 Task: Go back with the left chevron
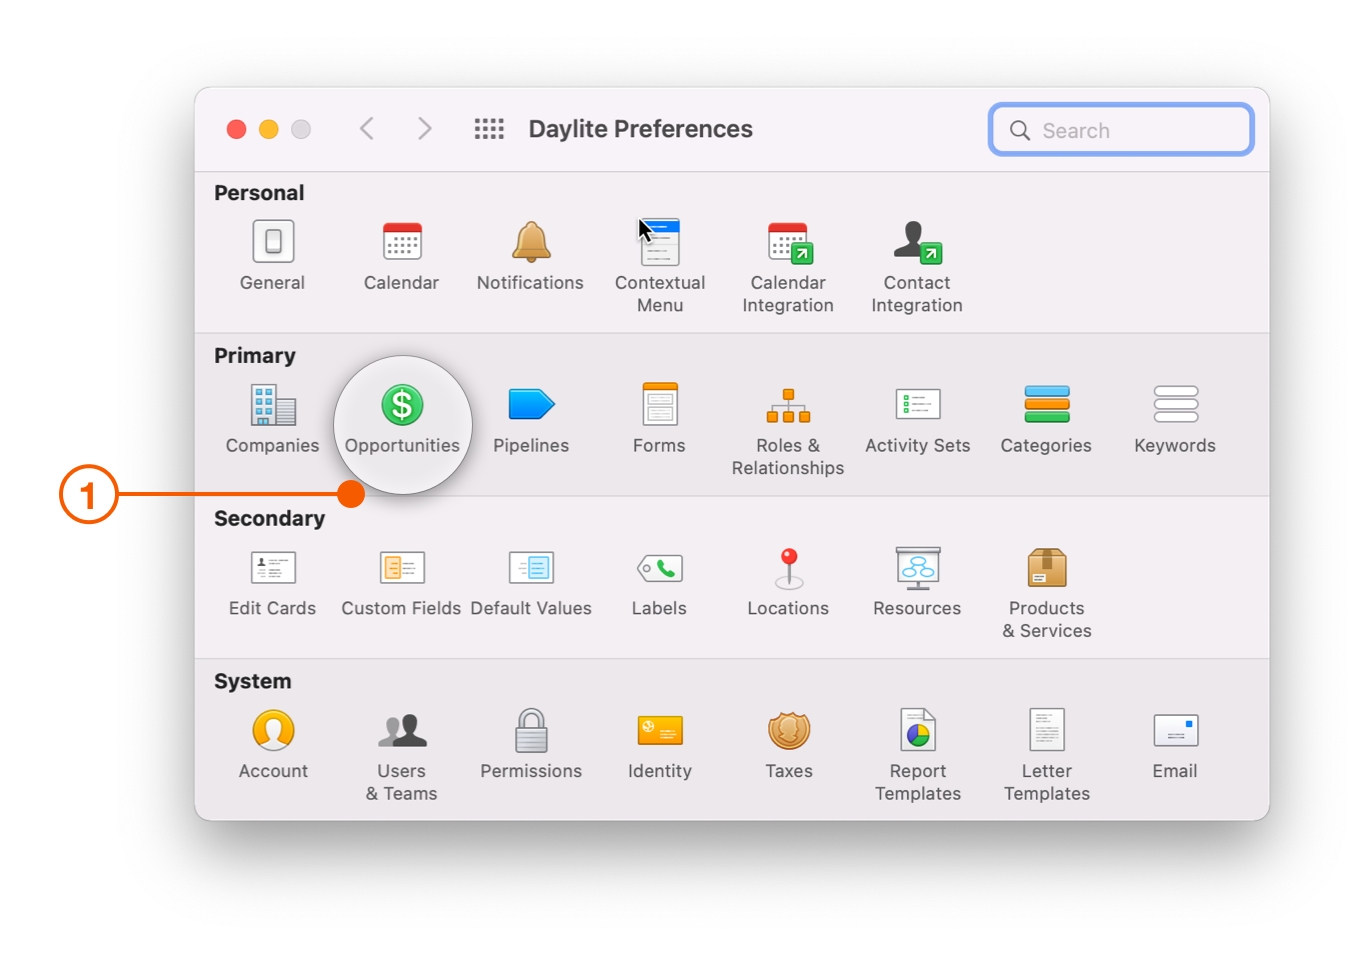point(367,129)
